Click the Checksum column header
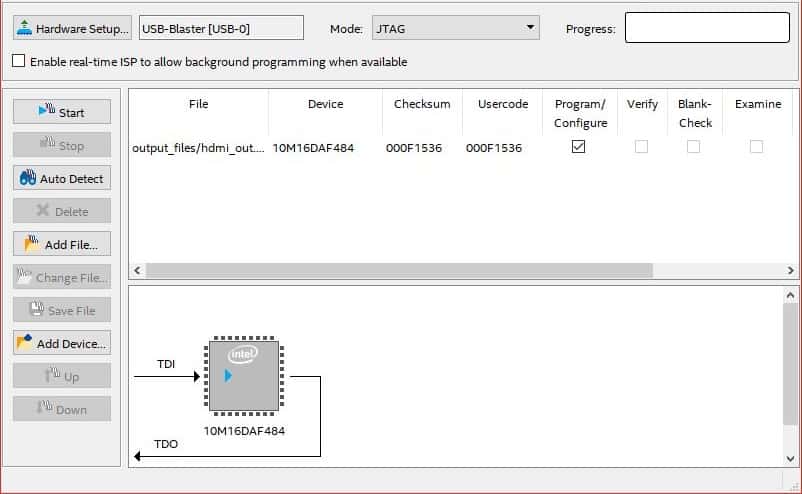Viewport: 802px width, 494px height. coord(422,104)
